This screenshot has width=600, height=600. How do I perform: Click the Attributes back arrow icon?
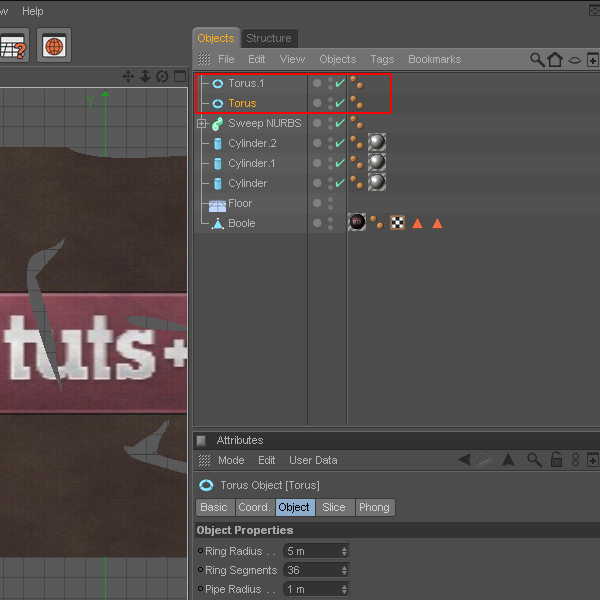point(465,460)
